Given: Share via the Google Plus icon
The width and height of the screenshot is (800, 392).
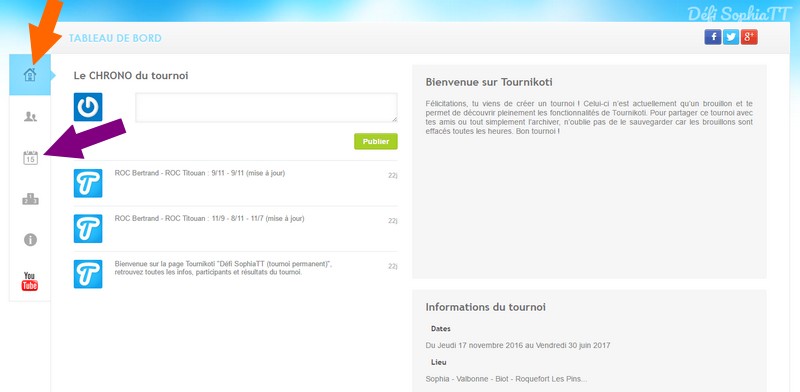Looking at the screenshot, I should [749, 37].
